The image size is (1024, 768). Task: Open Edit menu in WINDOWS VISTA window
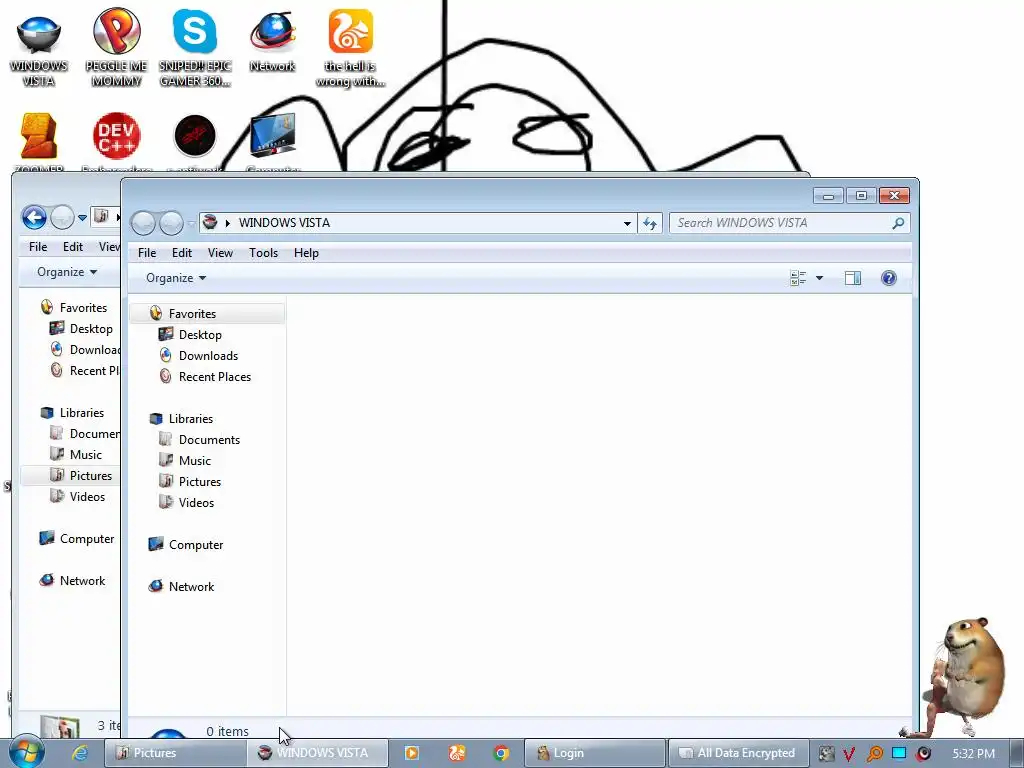click(x=182, y=253)
